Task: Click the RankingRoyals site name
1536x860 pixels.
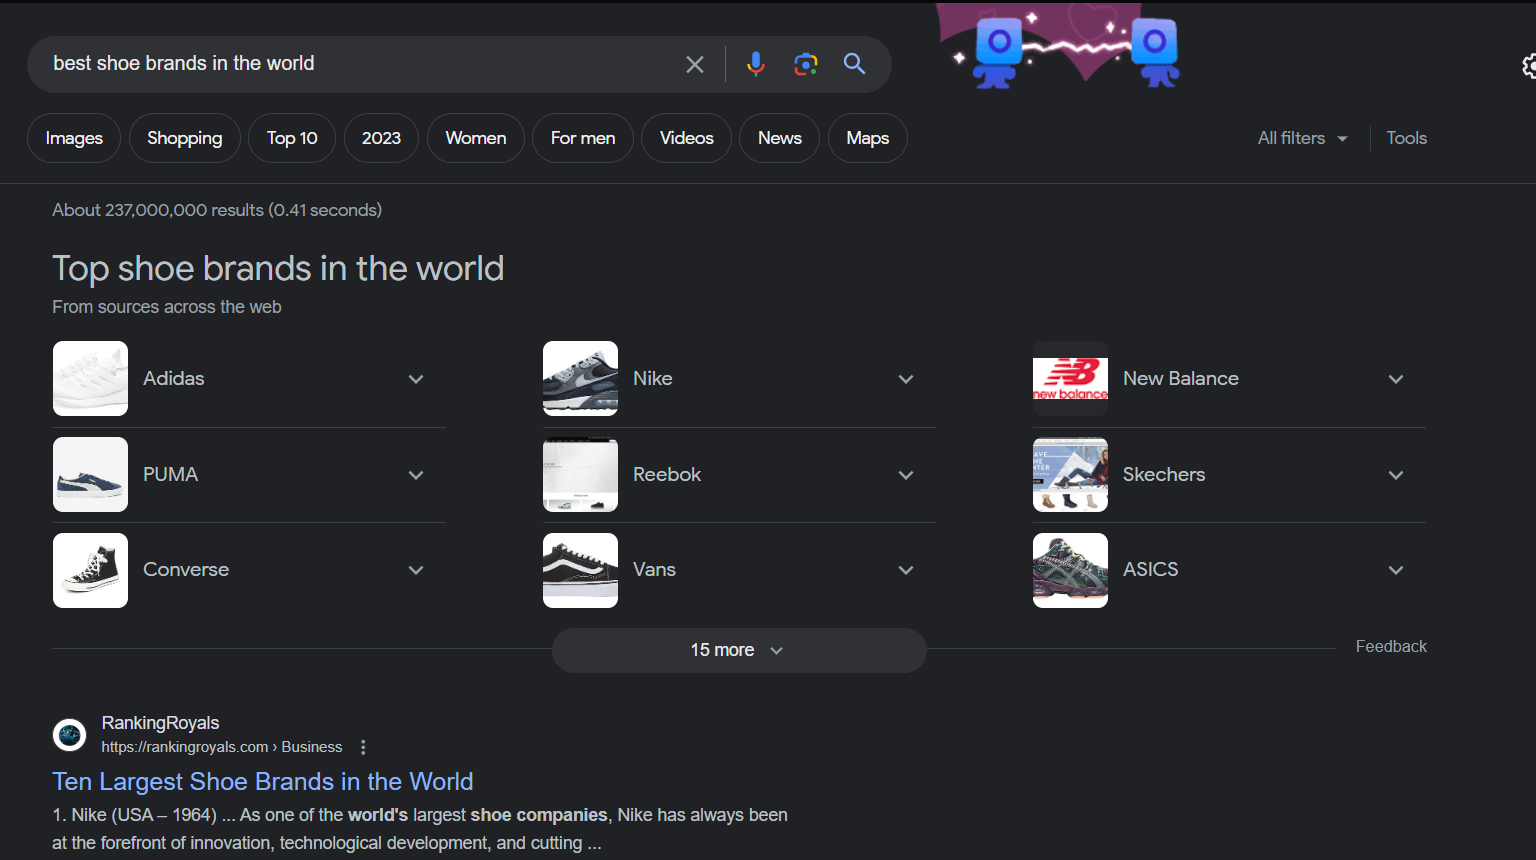Action: [160, 723]
